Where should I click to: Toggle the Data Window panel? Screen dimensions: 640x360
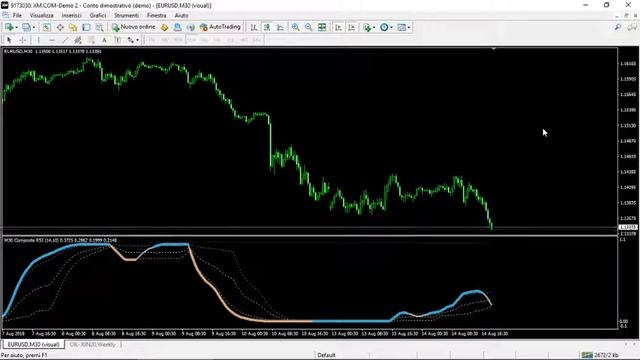click(60, 27)
